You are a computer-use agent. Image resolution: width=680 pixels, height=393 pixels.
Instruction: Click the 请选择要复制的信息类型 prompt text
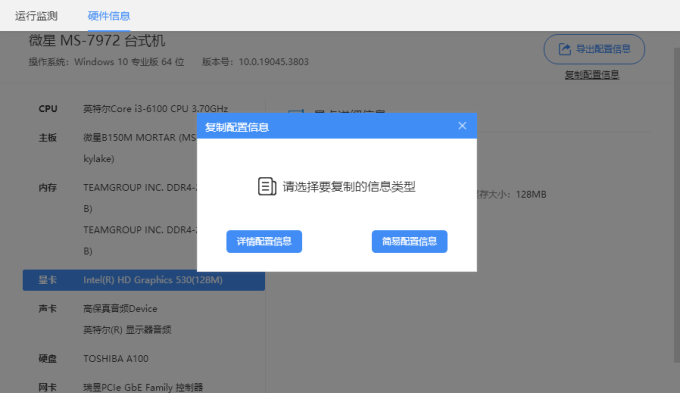point(349,187)
